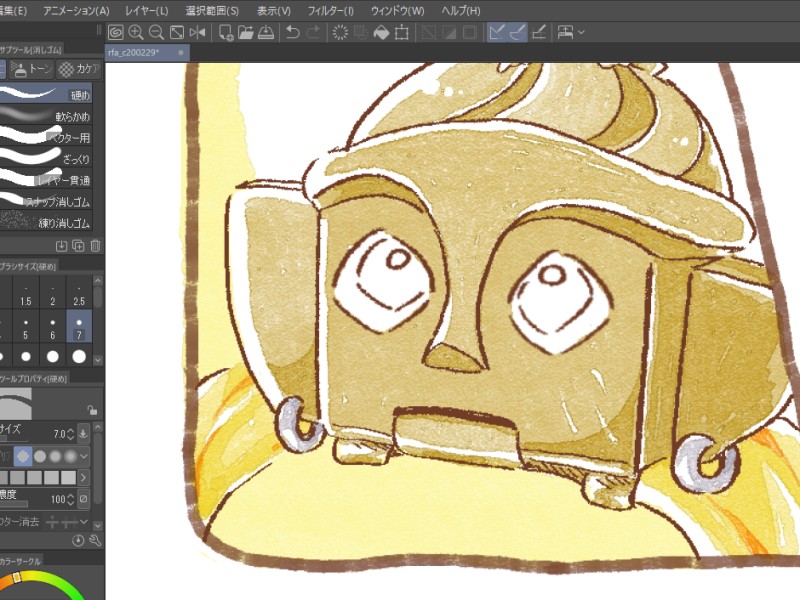Screen dimensions: 800x600
Task: Toggle the tool property lock icon
Action: pyautogui.click(x=92, y=410)
